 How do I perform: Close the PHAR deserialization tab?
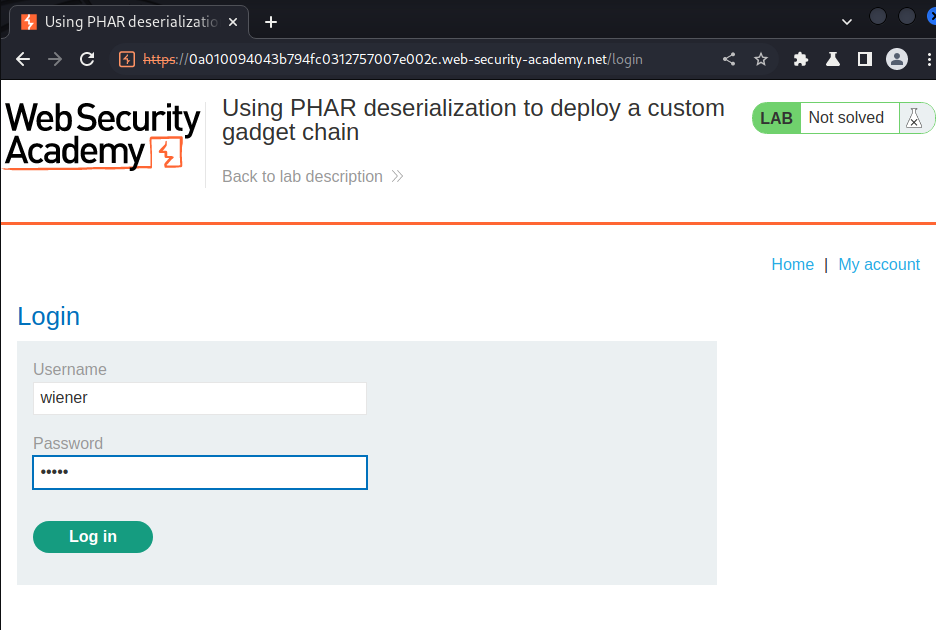pyautogui.click(x=233, y=22)
